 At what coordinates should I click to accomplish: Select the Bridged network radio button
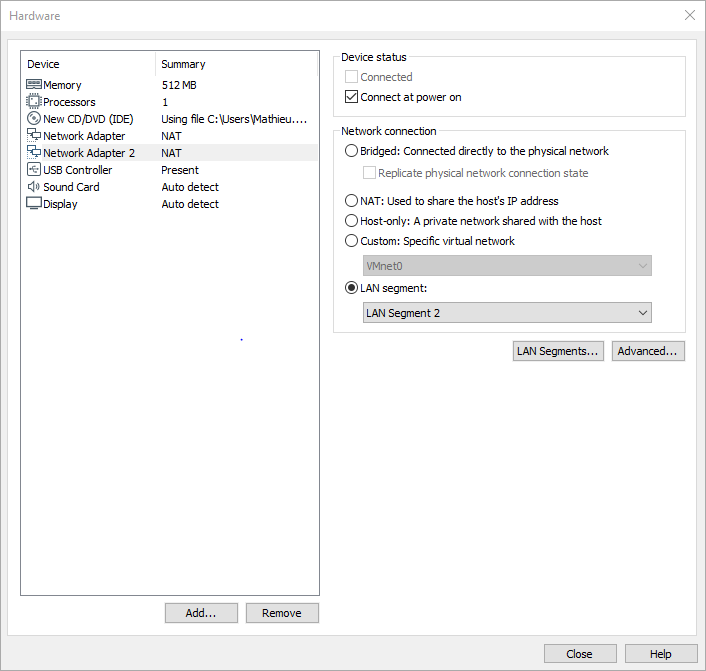[x=351, y=152]
